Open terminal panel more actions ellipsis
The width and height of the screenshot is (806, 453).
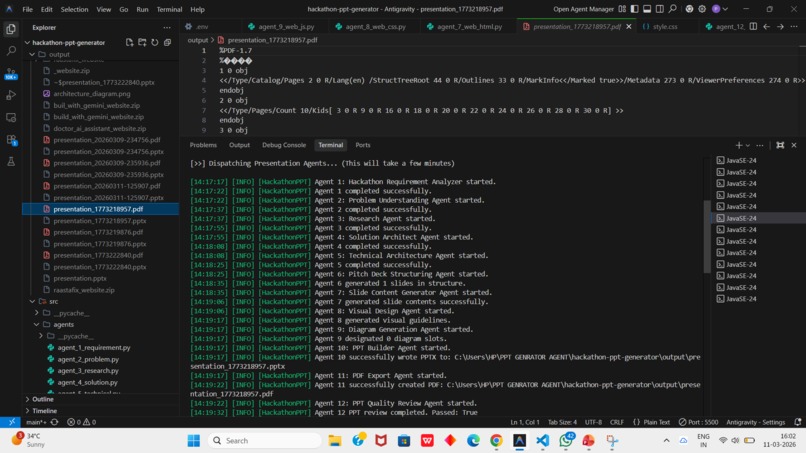pos(760,145)
